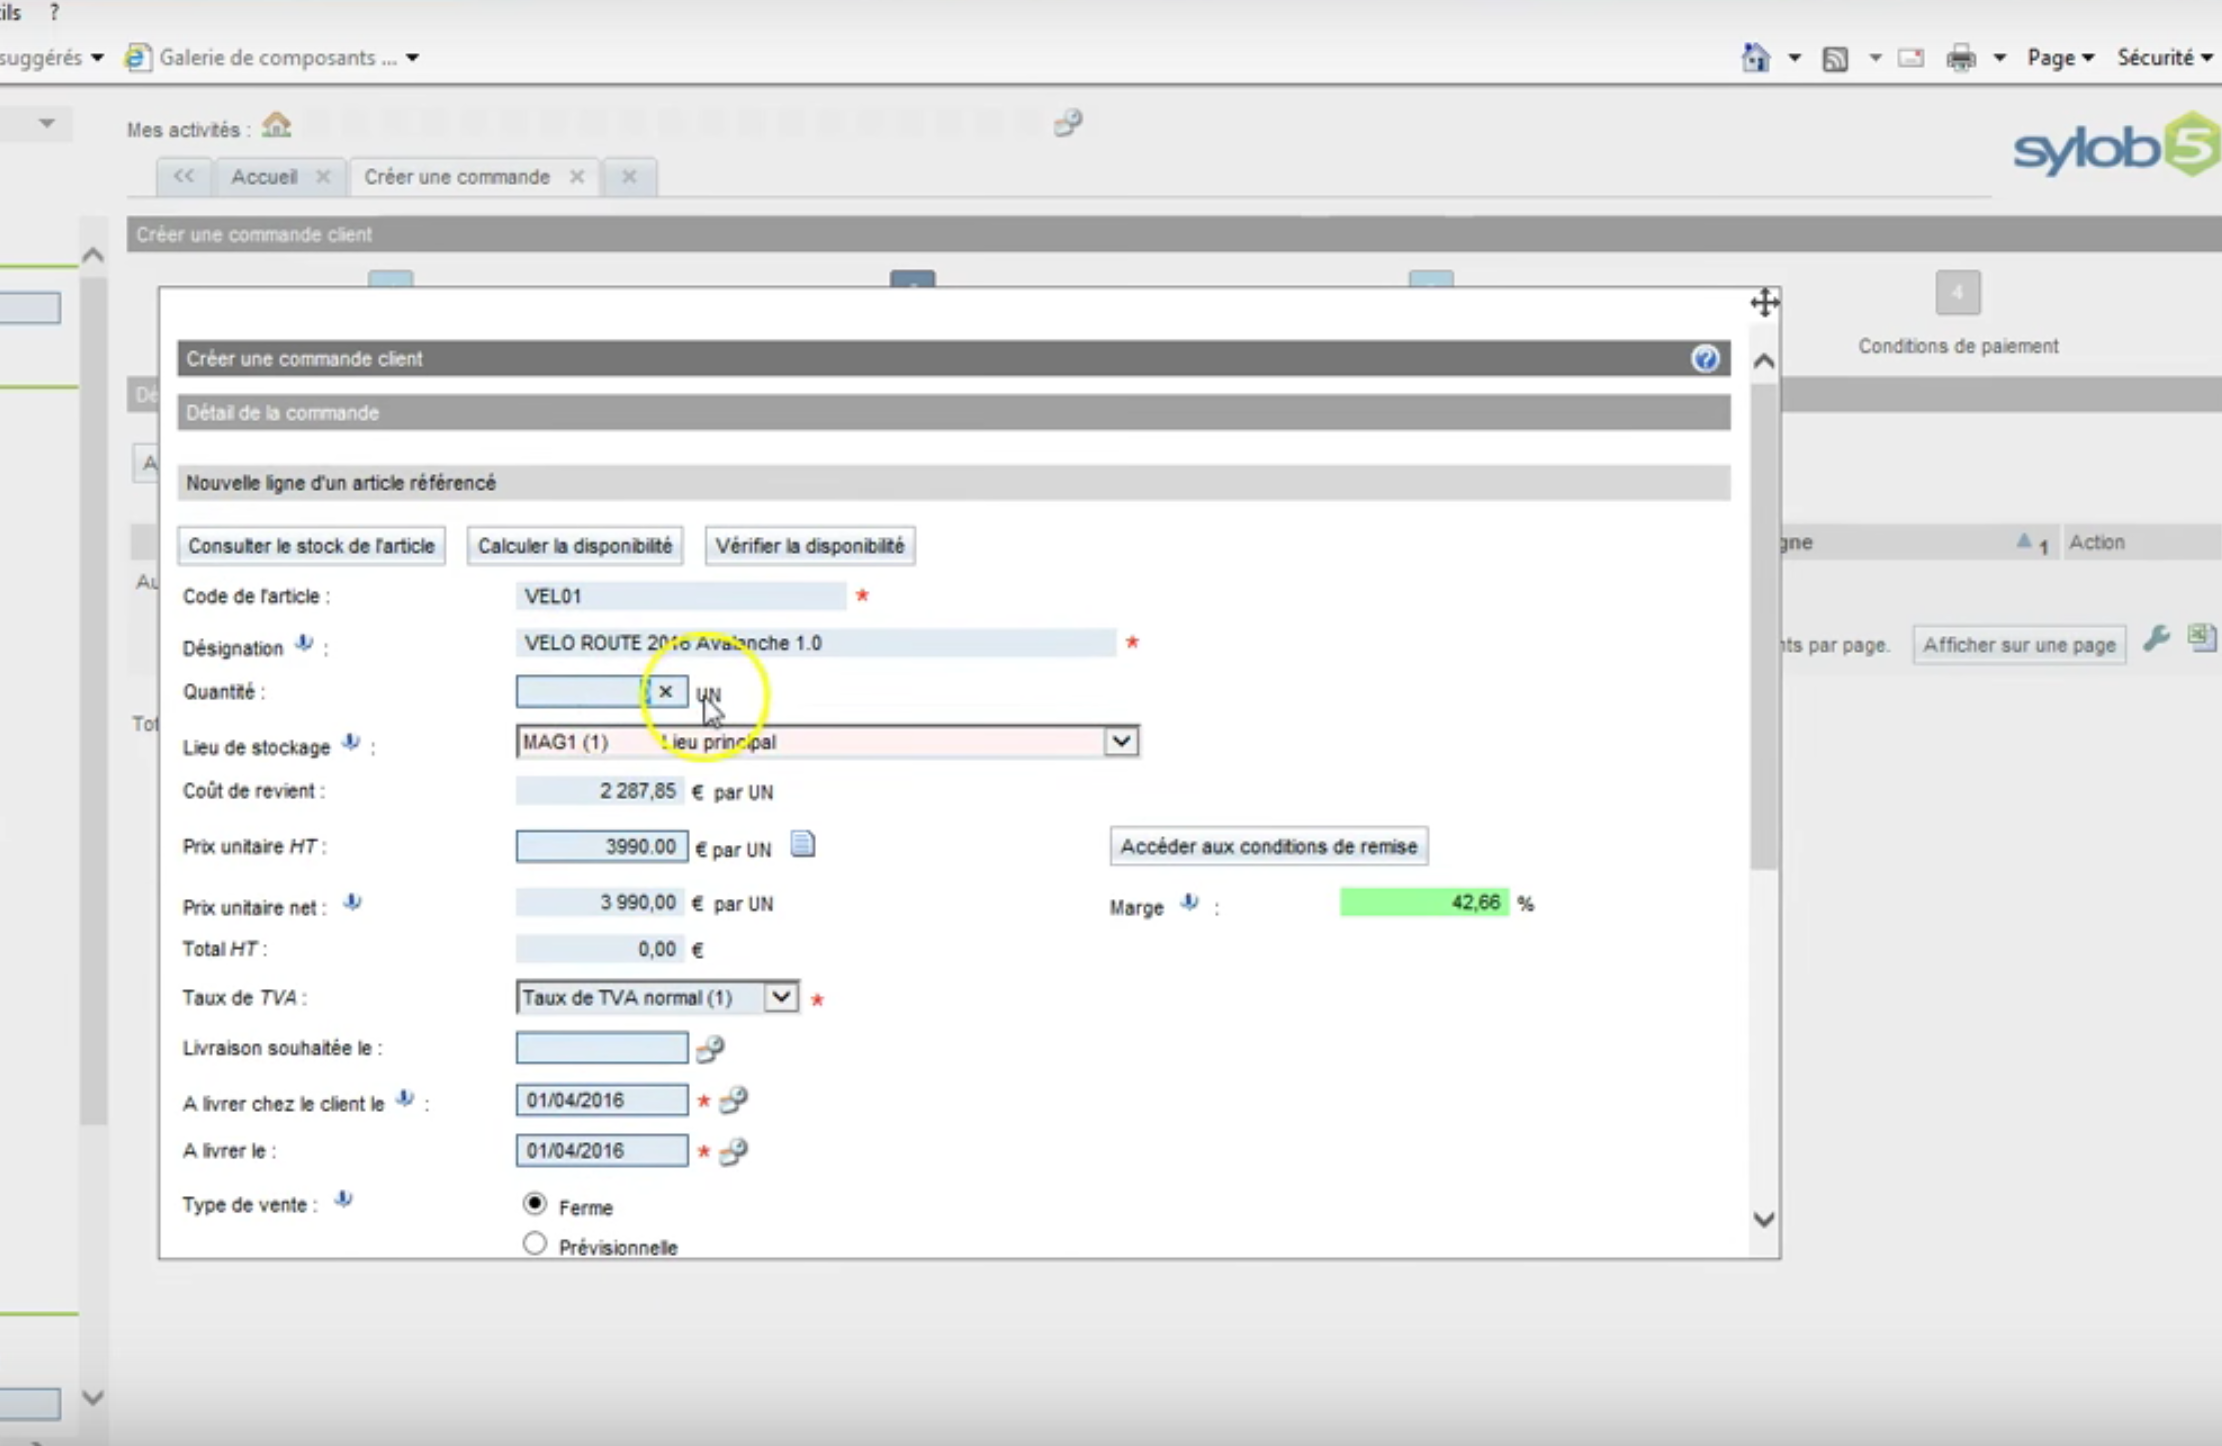Click the printer toolbar icon

tap(1961, 58)
